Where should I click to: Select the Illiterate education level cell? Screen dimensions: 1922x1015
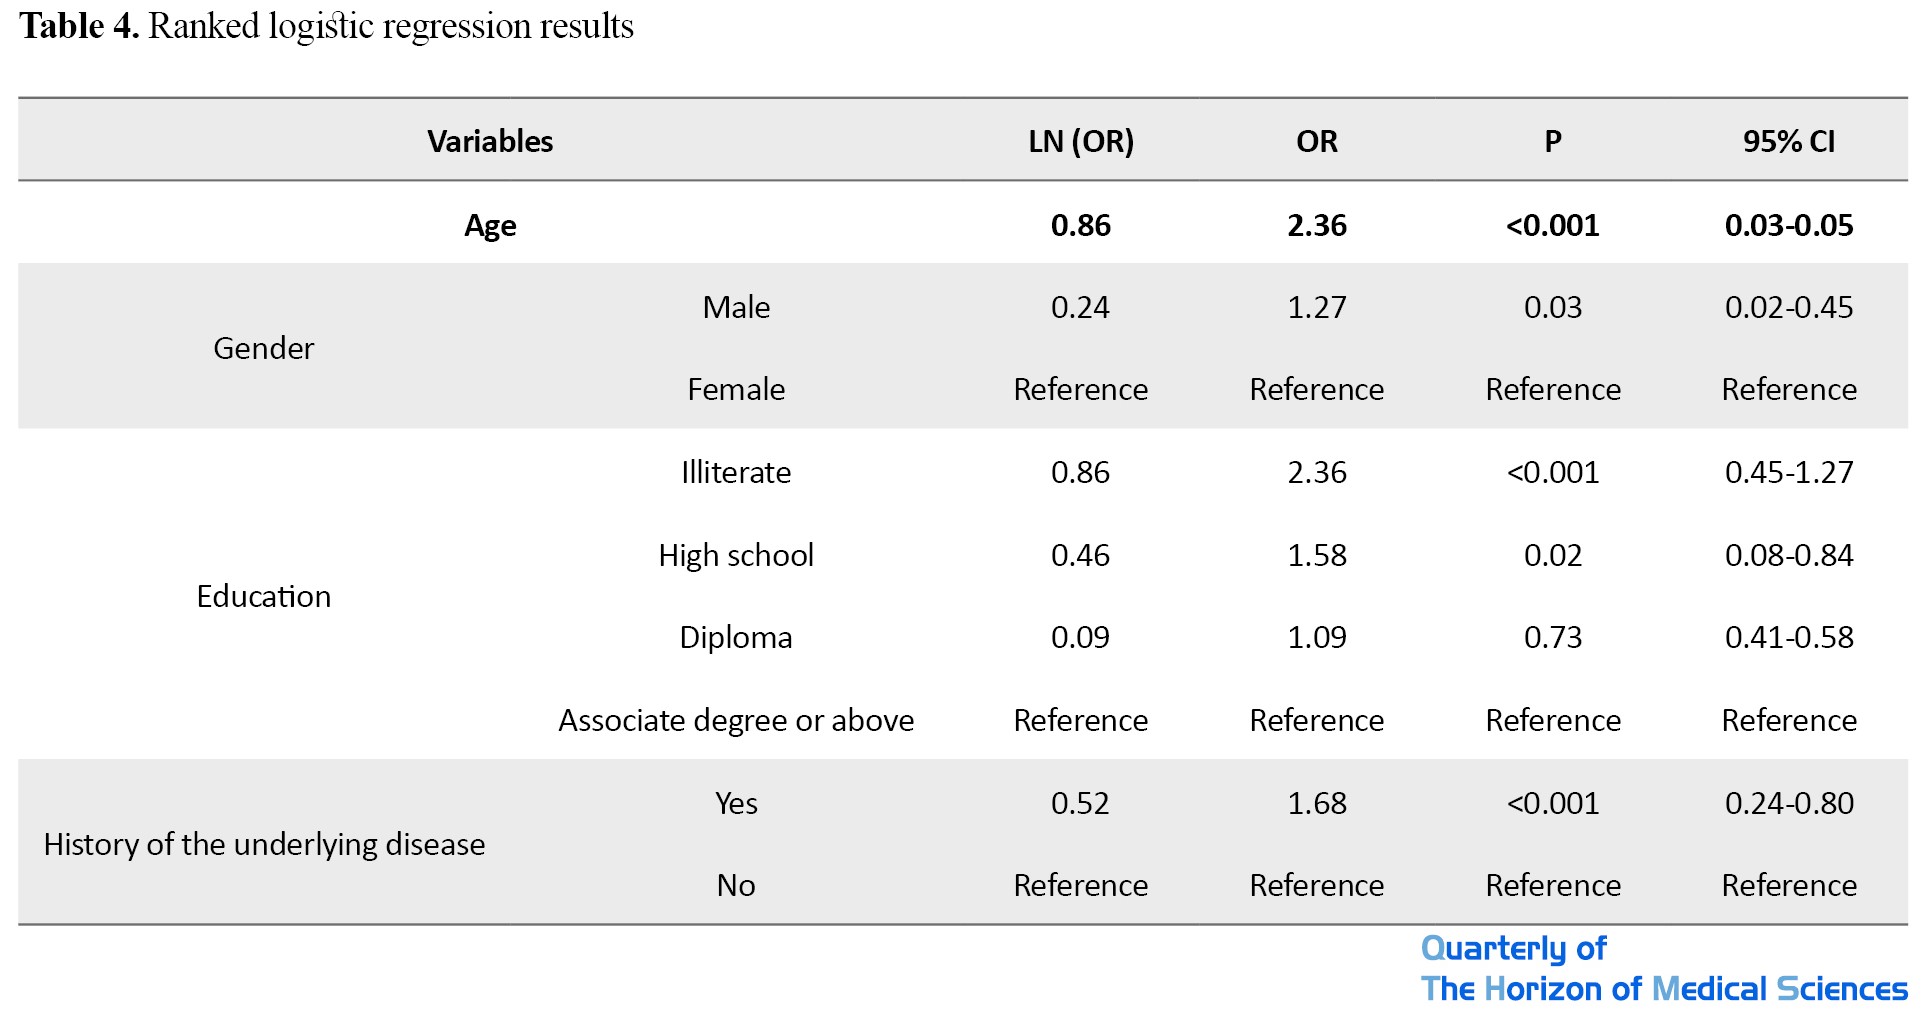736,472
